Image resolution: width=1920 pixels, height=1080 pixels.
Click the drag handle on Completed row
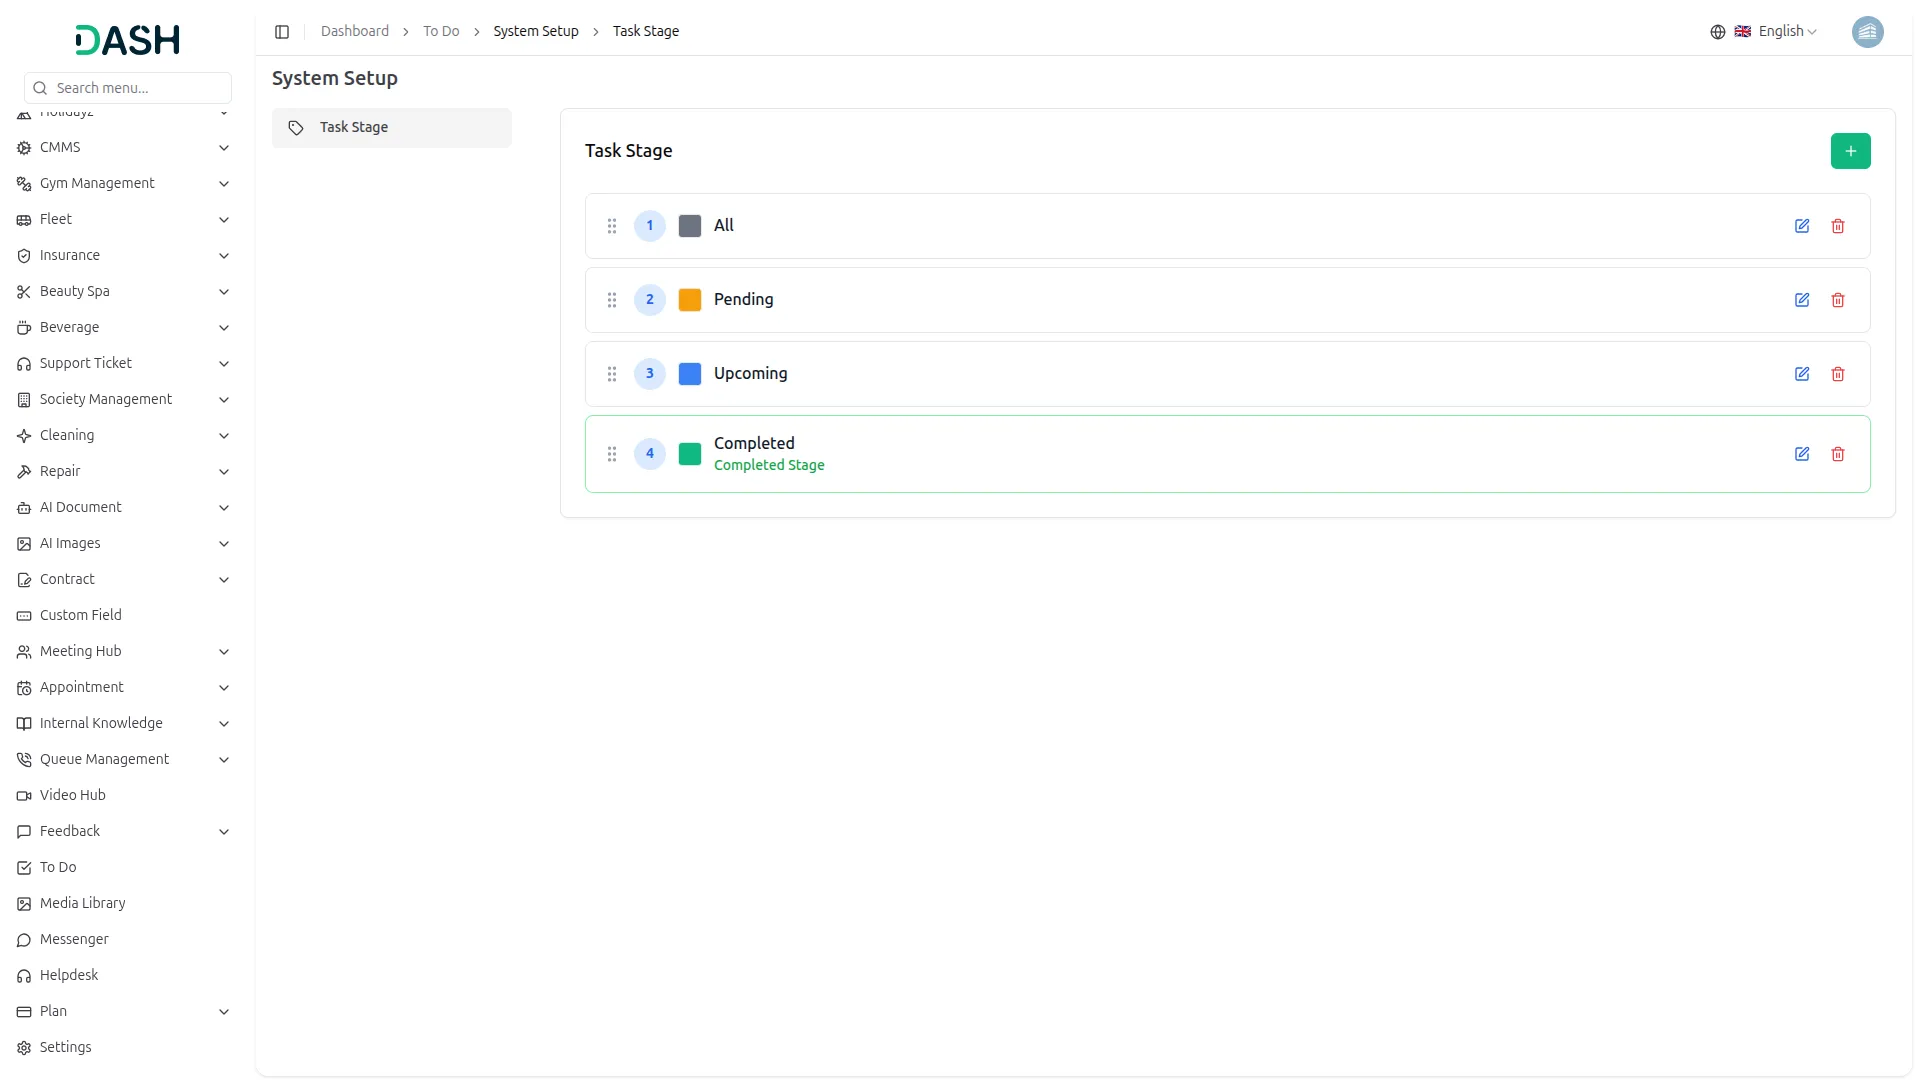612,454
